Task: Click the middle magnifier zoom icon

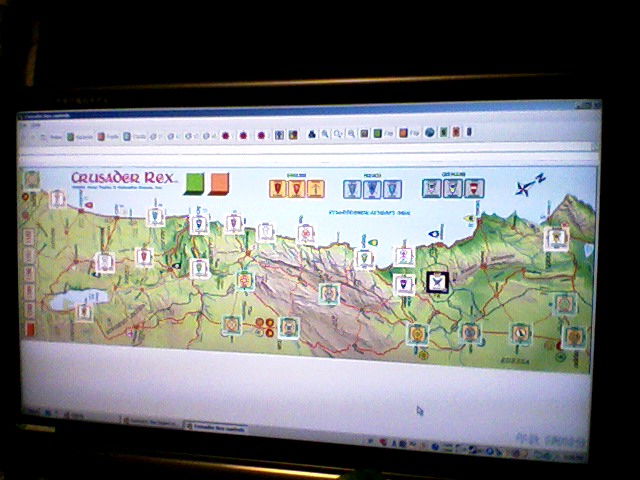Action: coord(338,134)
